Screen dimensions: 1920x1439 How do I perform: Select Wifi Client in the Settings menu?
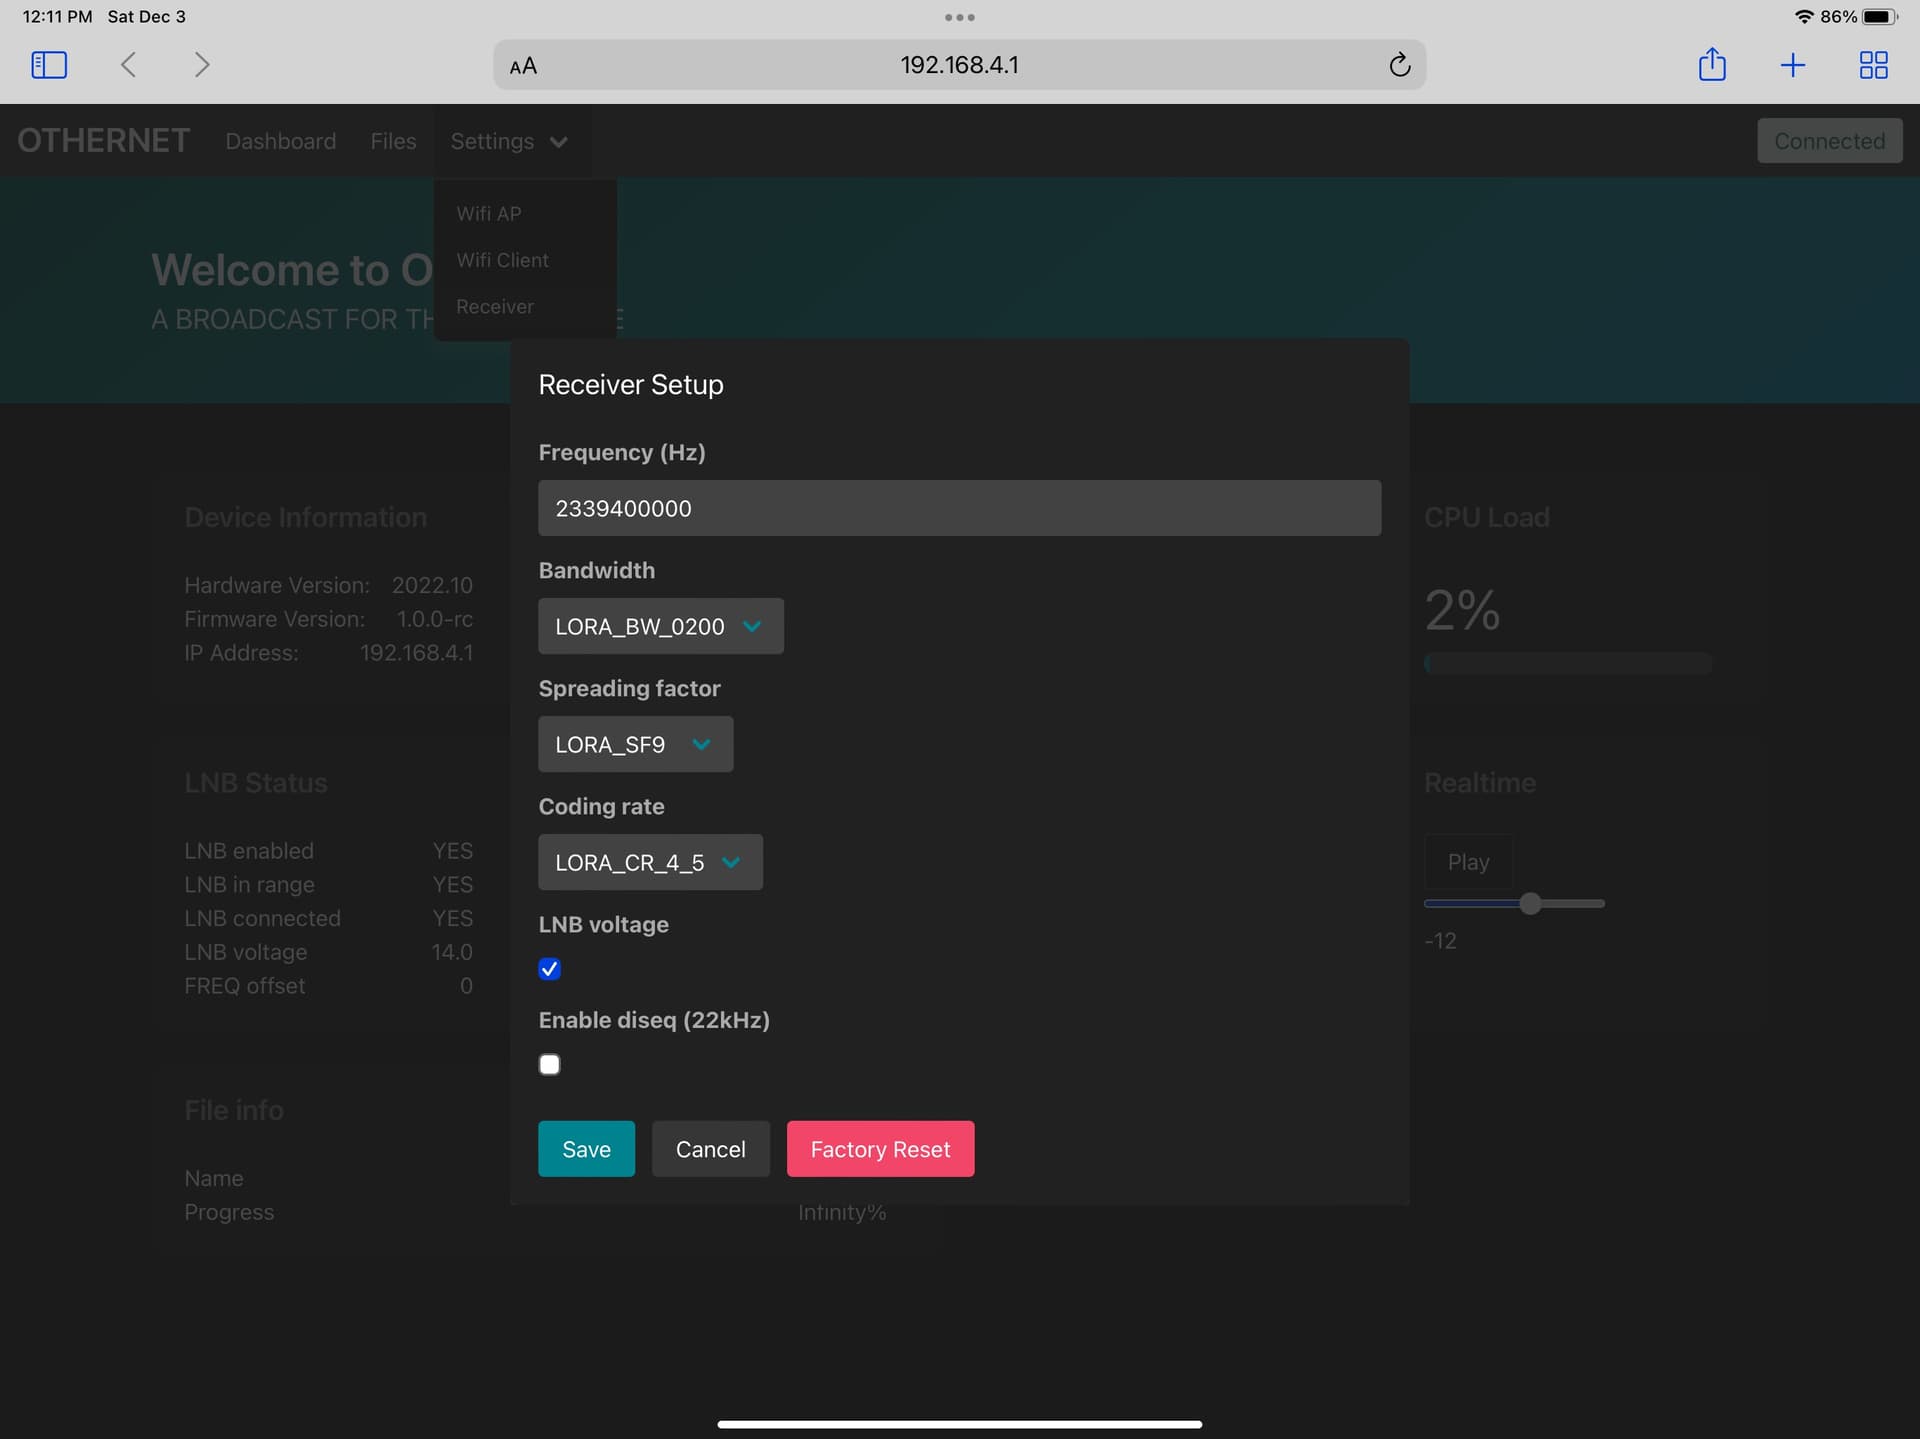tap(502, 260)
